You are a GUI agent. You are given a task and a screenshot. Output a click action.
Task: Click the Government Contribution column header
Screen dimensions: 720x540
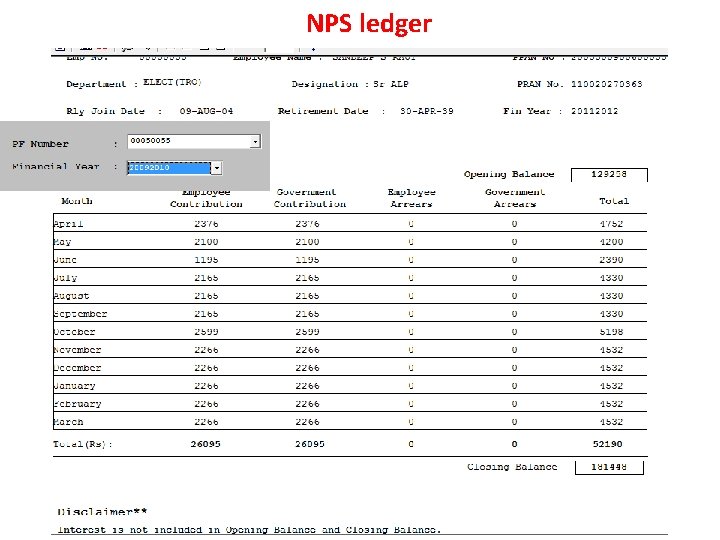tap(309, 198)
